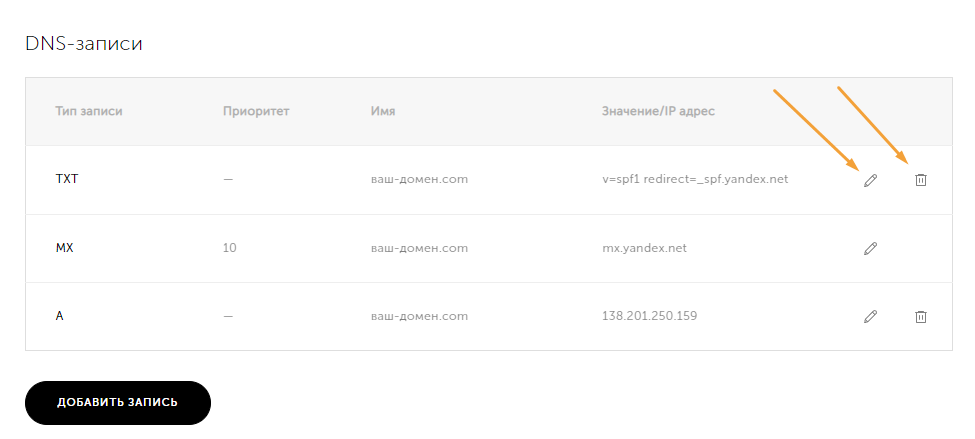Click the Имя column header
Viewport: 975px width, 439px height.
tap(383, 111)
